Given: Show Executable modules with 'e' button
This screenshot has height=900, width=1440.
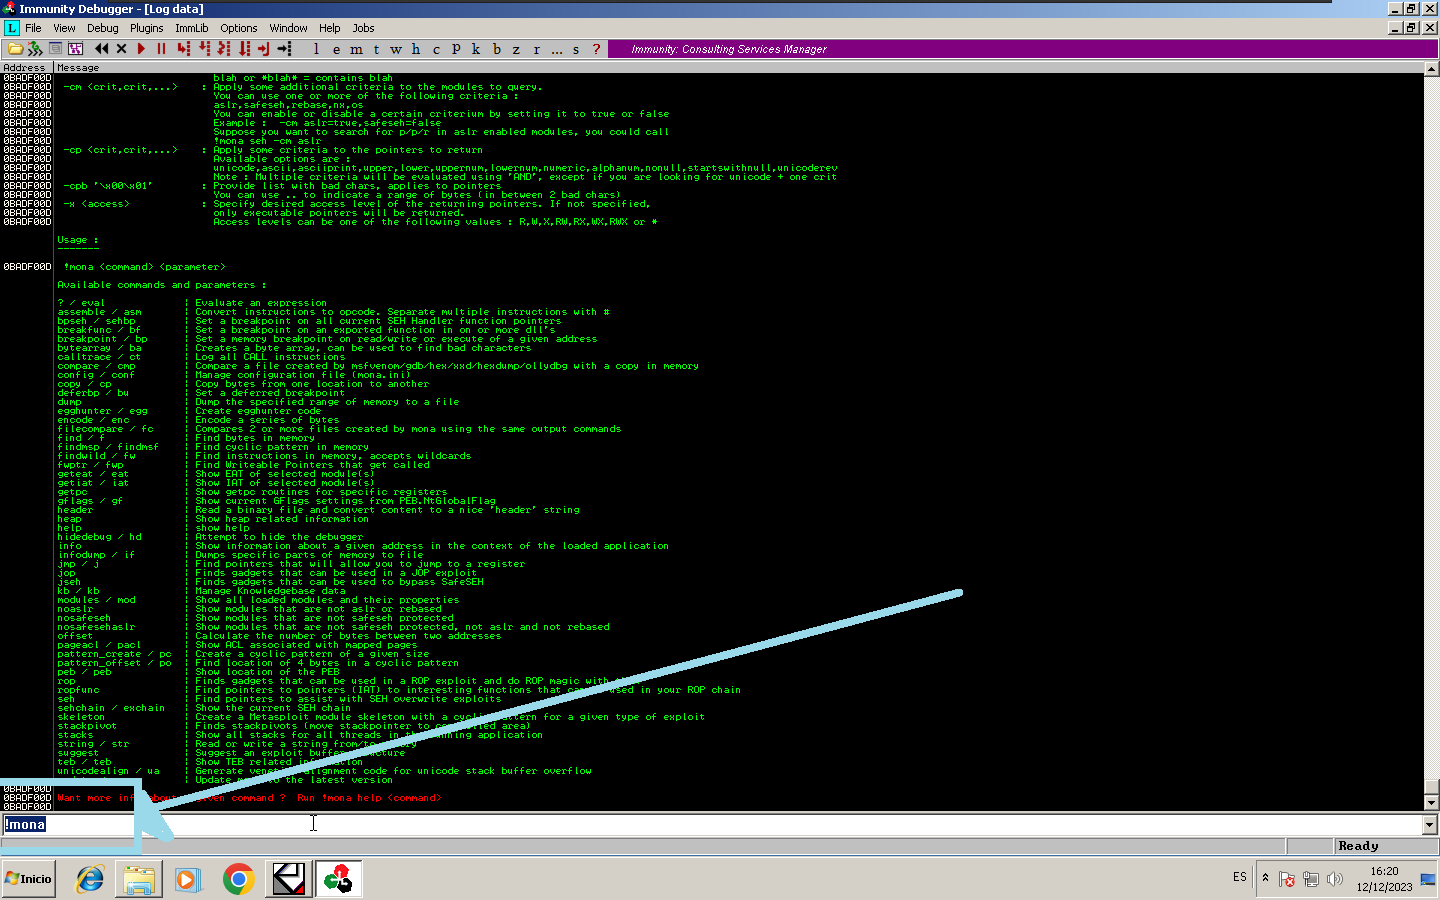Looking at the screenshot, I should [x=337, y=49].
